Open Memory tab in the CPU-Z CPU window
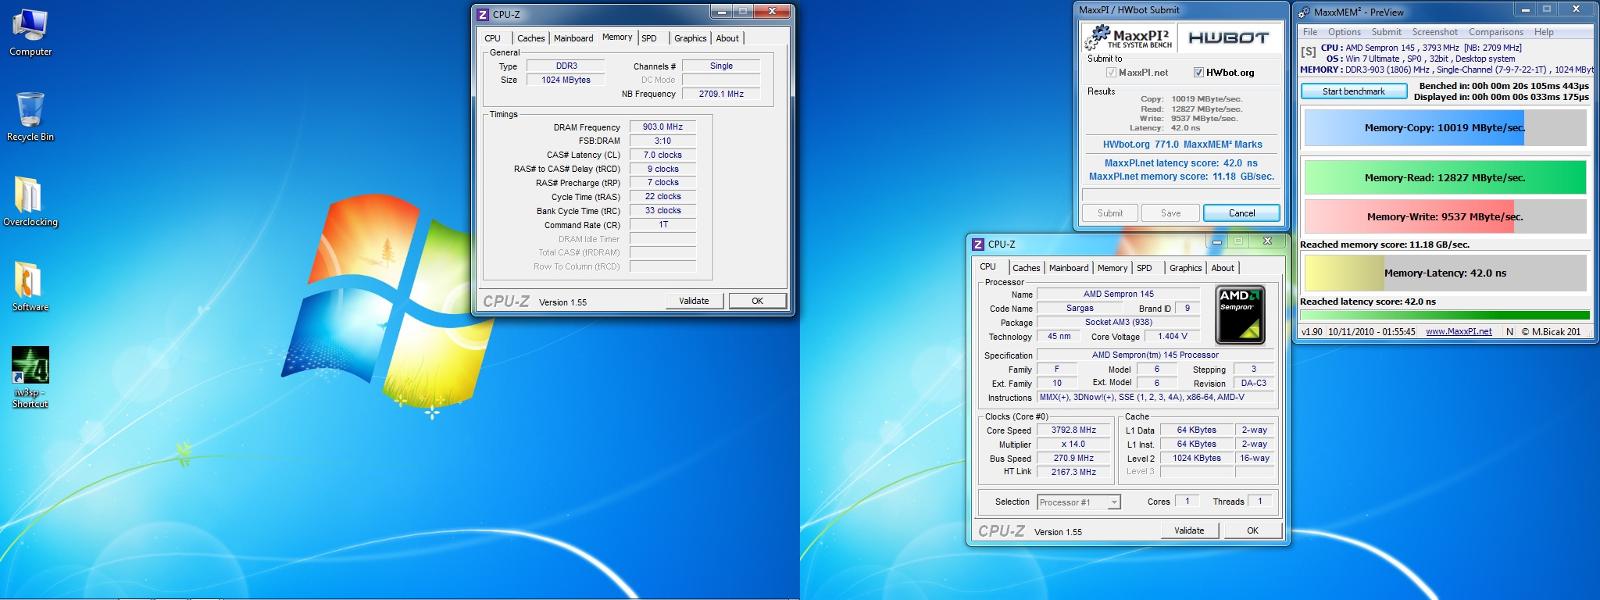The width and height of the screenshot is (1600, 600). click(1112, 268)
